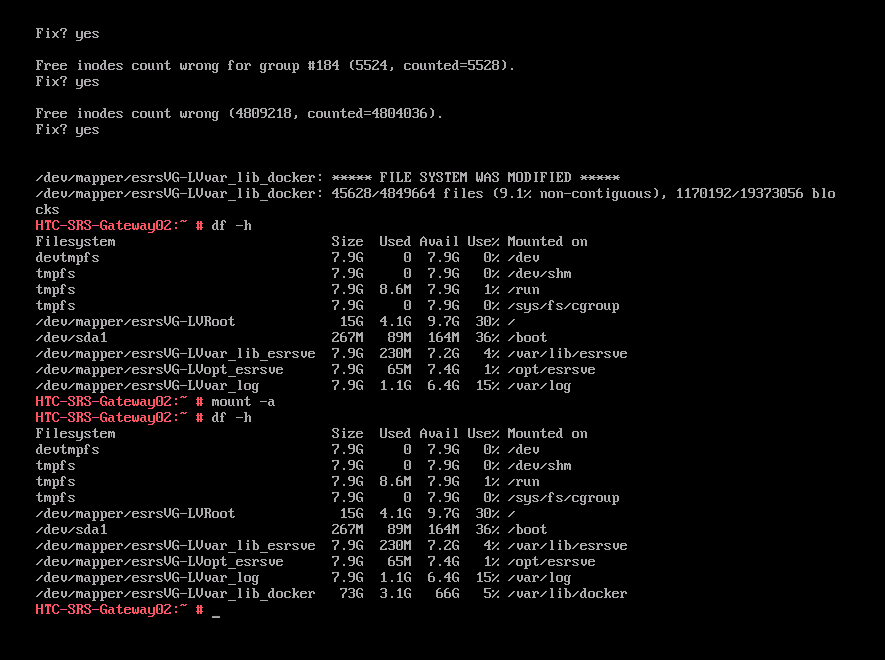Click the wrapped "cks" text fragment

coord(47,209)
